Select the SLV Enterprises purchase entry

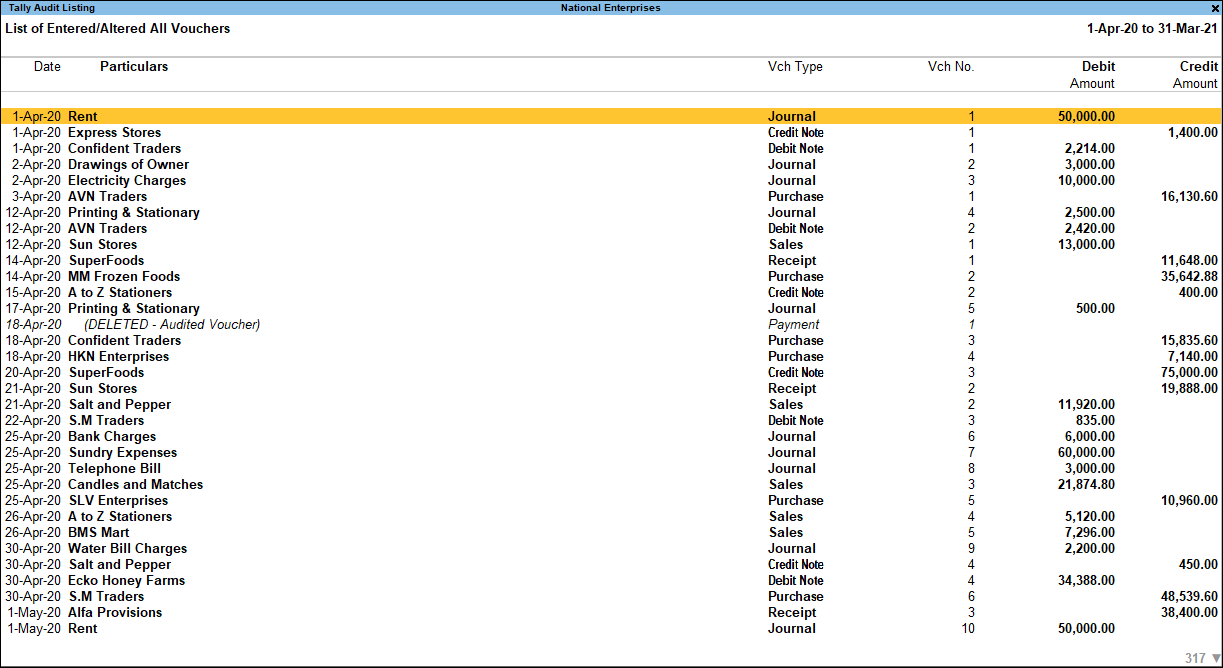coord(611,500)
